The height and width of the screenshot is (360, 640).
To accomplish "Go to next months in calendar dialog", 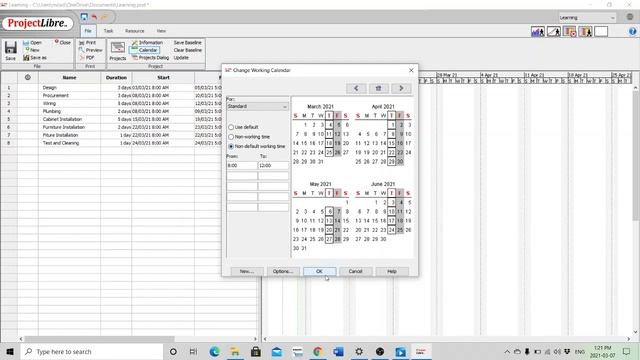I will [401, 88].
